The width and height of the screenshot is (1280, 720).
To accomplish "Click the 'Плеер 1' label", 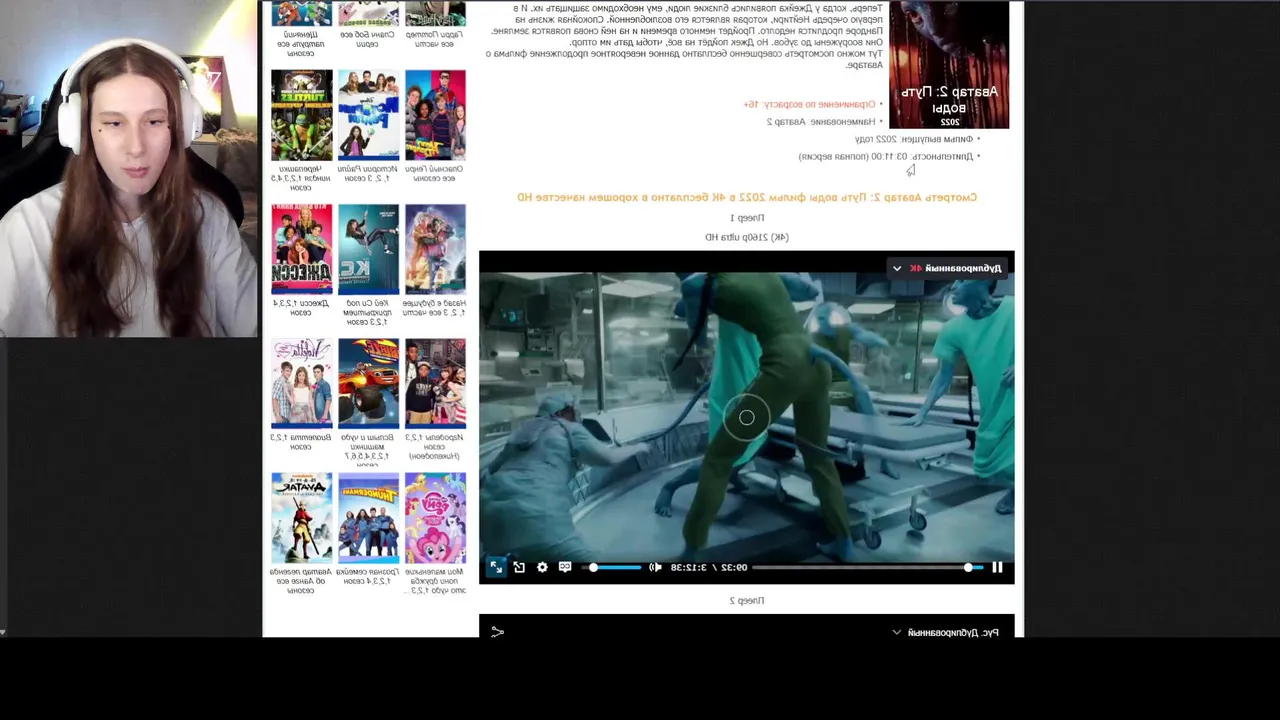I will 747,218.
